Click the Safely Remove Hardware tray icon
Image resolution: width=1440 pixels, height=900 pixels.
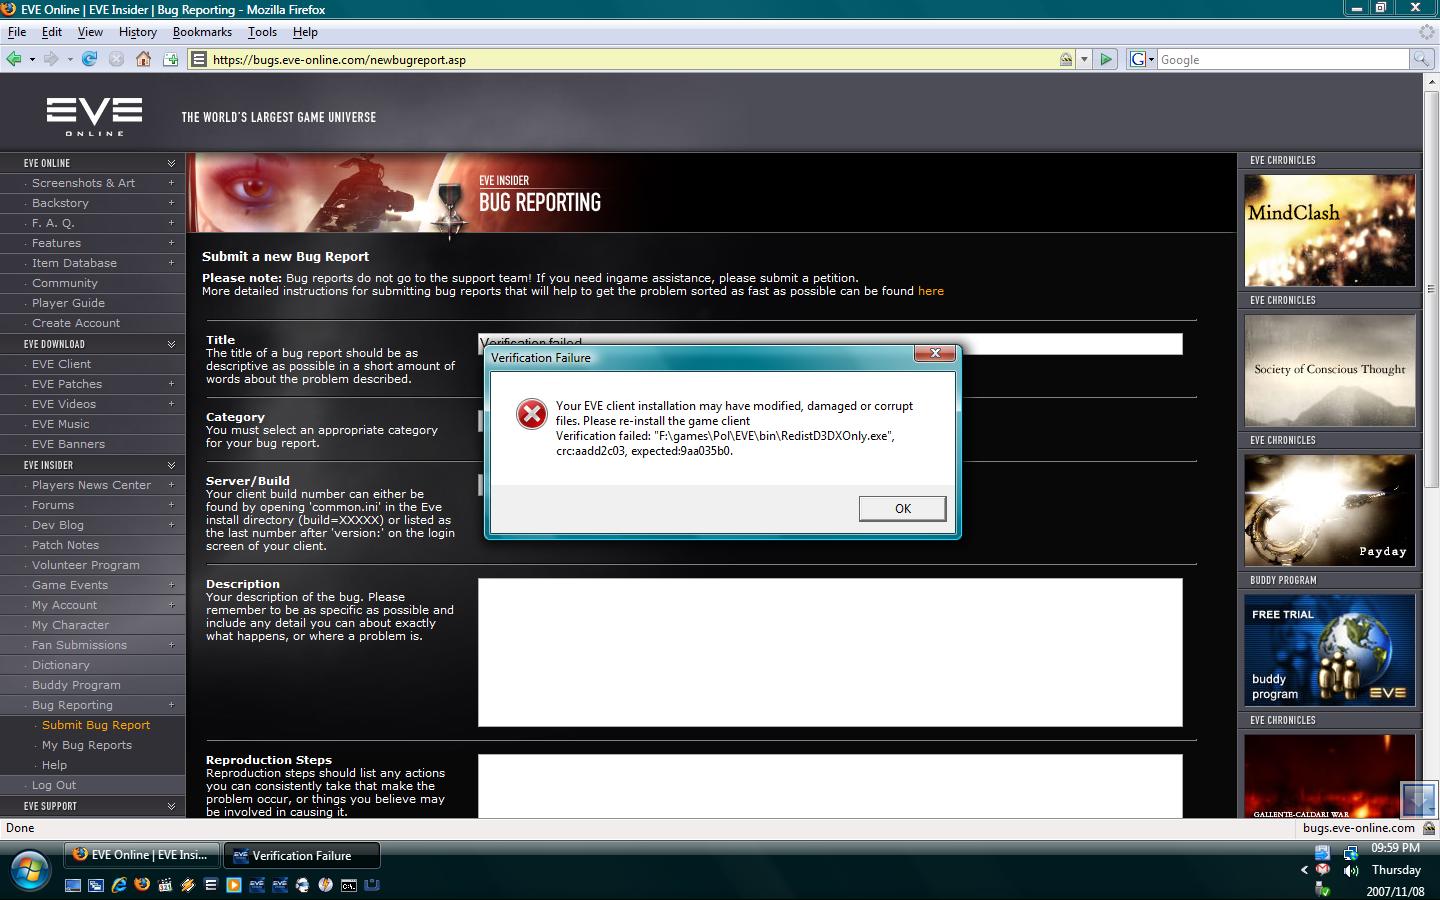pos(1322,888)
